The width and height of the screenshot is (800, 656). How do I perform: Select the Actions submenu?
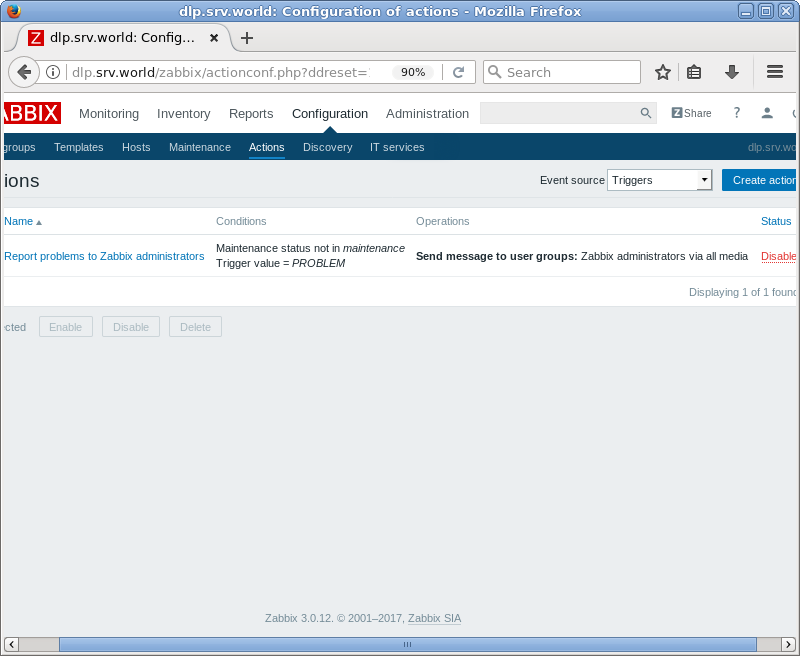266,147
